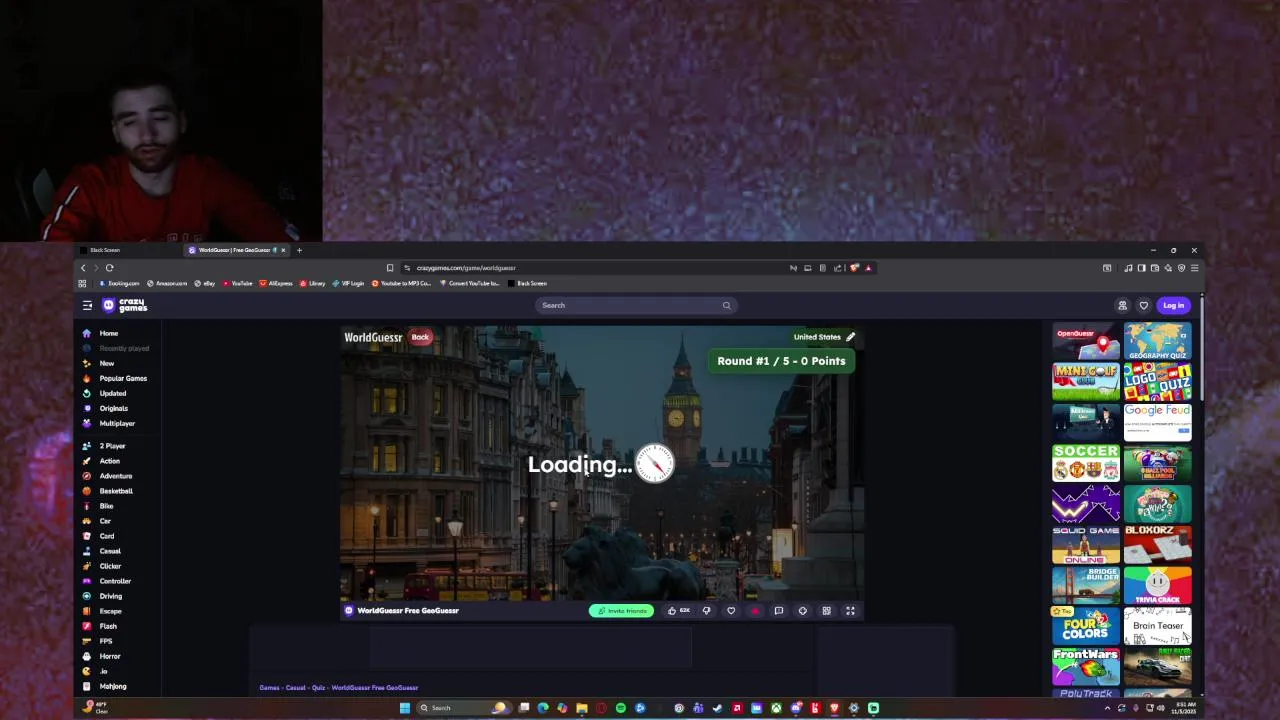The image size is (1280, 720).
Task: Open the feedback comment icon in game bar
Action: 778,610
